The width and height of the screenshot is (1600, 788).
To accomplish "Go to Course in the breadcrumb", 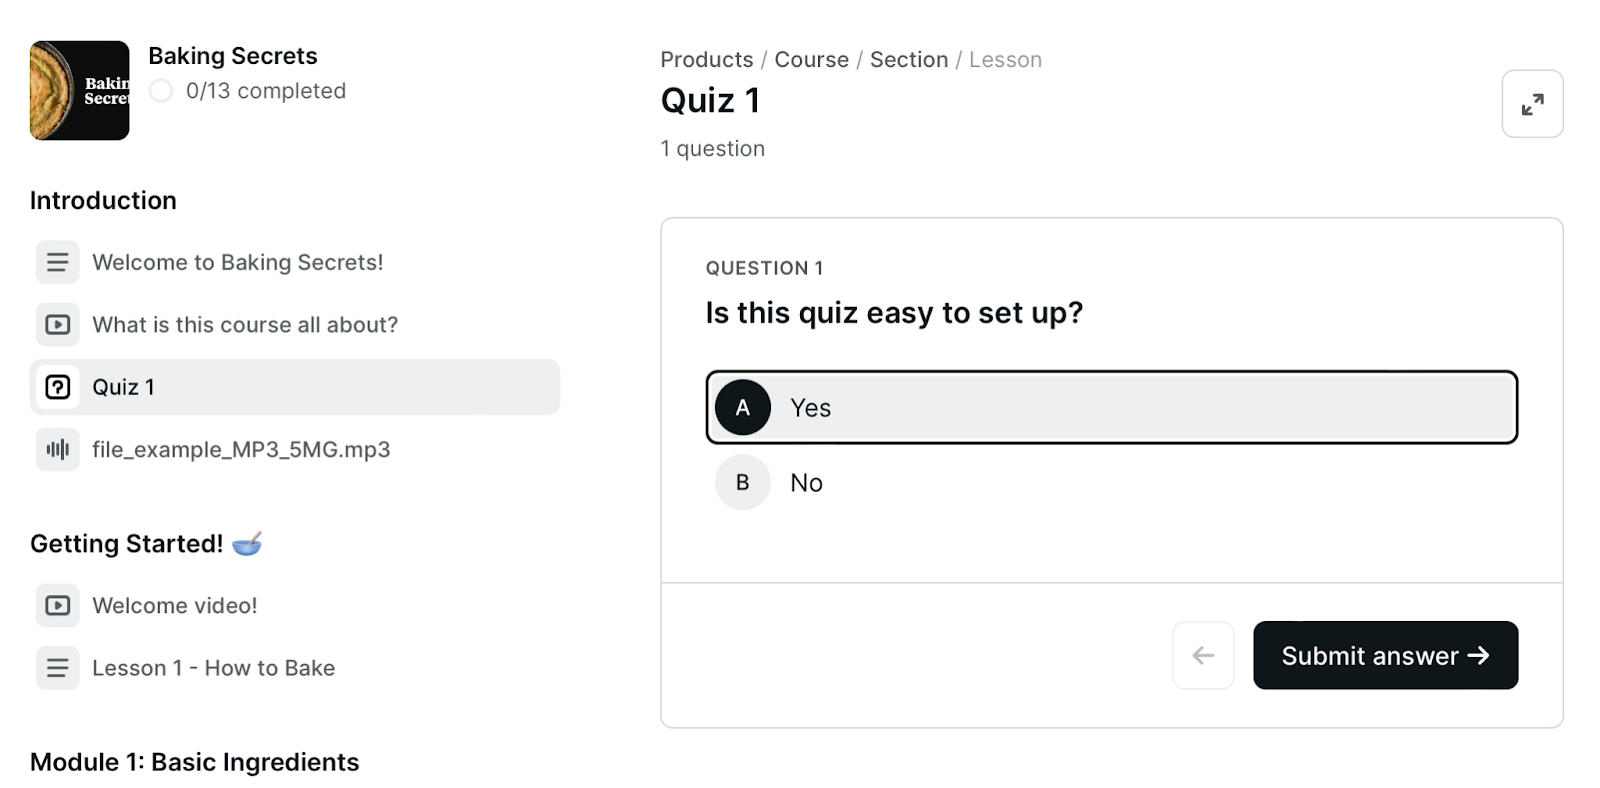I will coord(811,60).
